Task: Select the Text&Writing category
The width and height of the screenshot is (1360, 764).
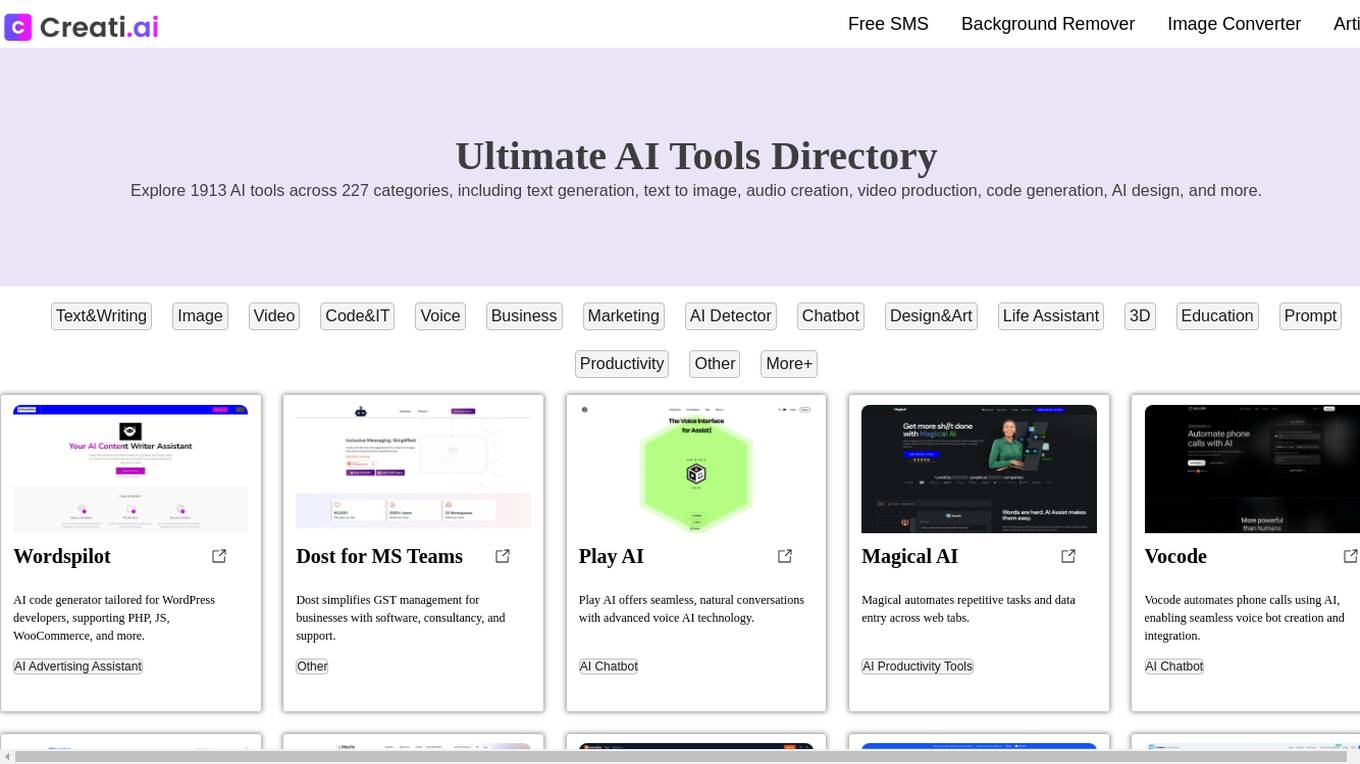Action: 101,316
